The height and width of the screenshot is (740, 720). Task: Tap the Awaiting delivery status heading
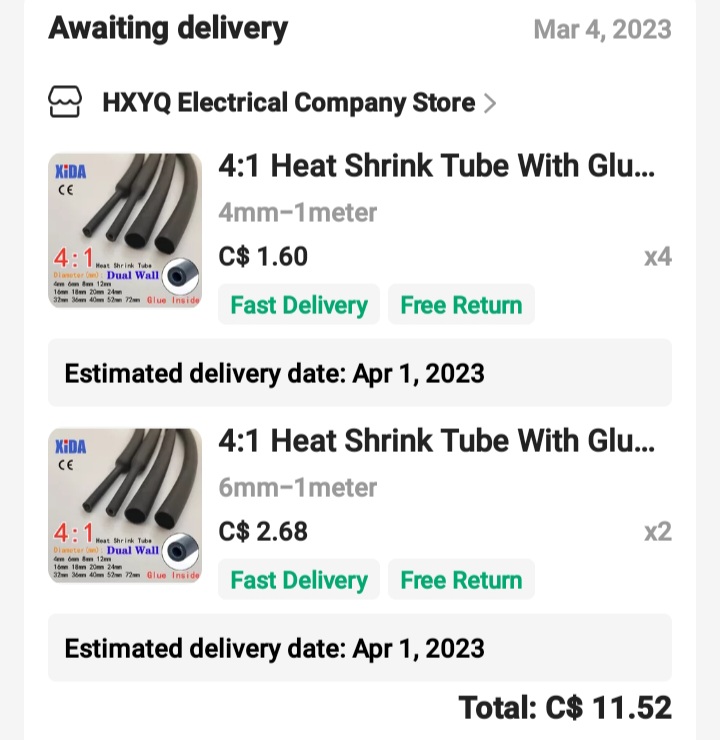pyautogui.click(x=168, y=28)
